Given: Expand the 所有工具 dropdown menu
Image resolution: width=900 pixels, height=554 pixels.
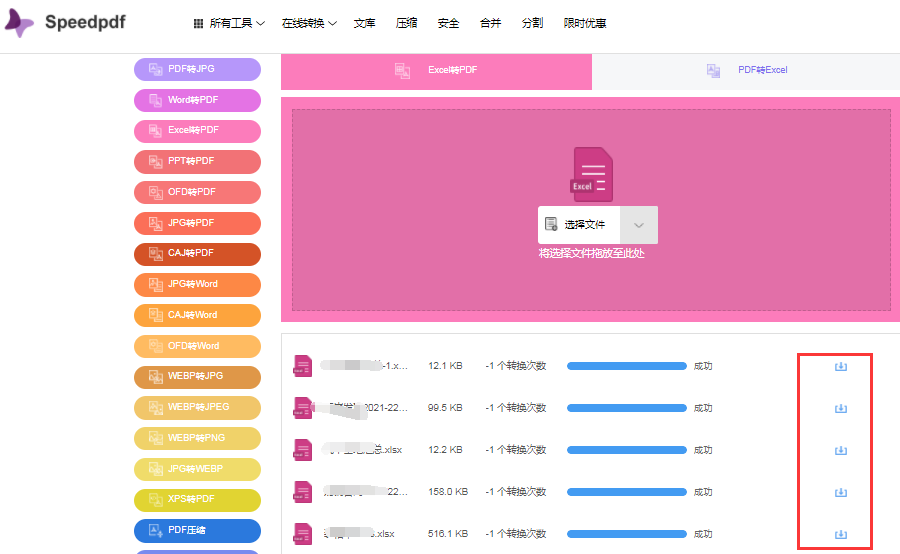Looking at the screenshot, I should pos(229,23).
